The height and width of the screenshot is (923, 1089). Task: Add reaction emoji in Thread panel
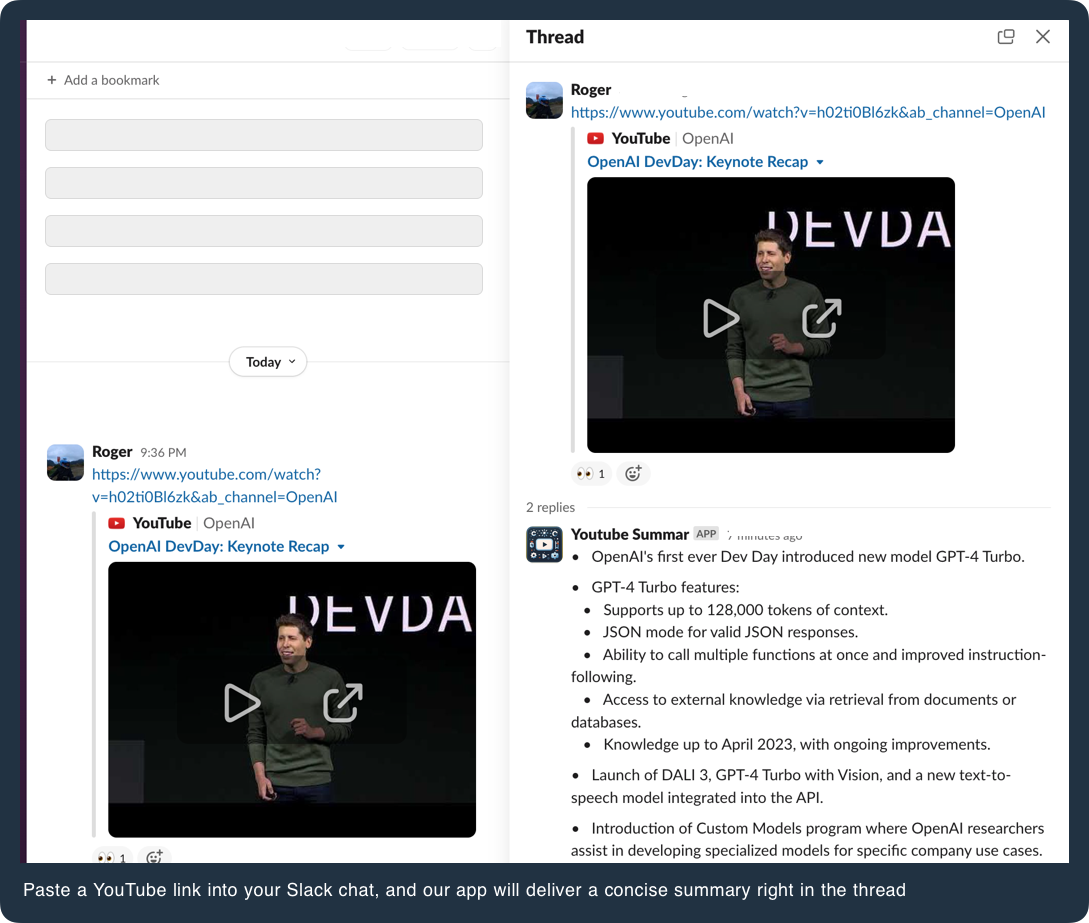click(633, 474)
